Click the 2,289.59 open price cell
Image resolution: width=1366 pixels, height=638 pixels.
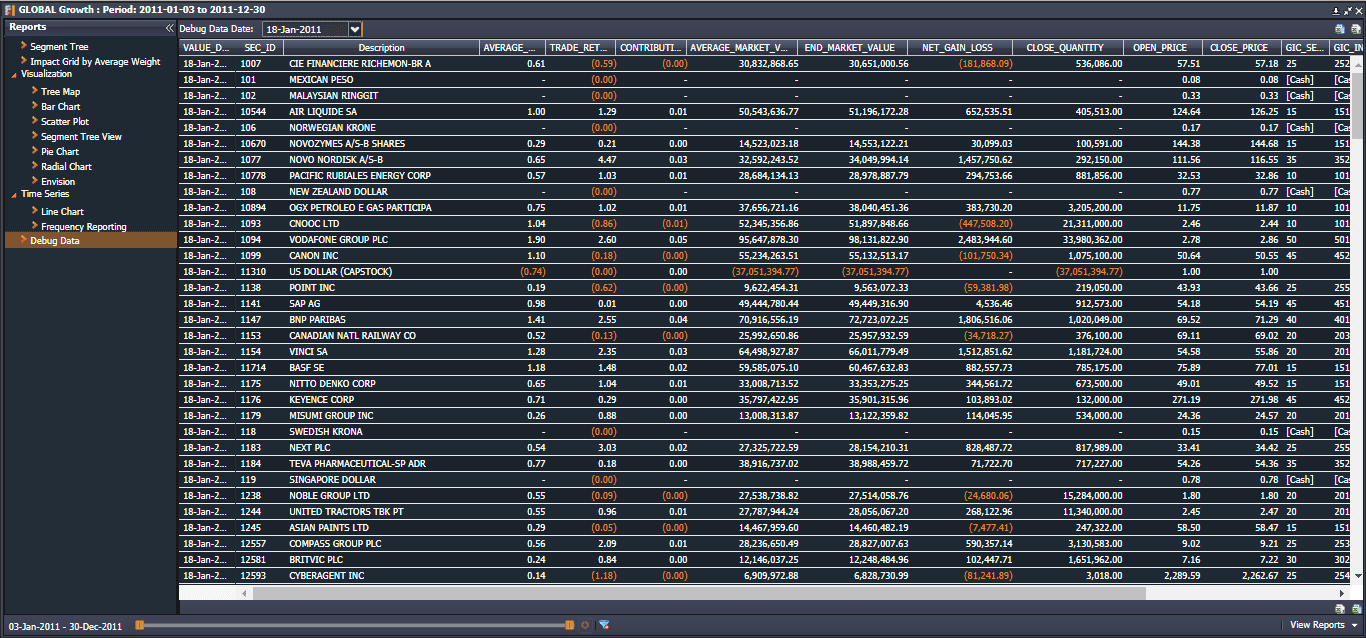tap(1162, 575)
